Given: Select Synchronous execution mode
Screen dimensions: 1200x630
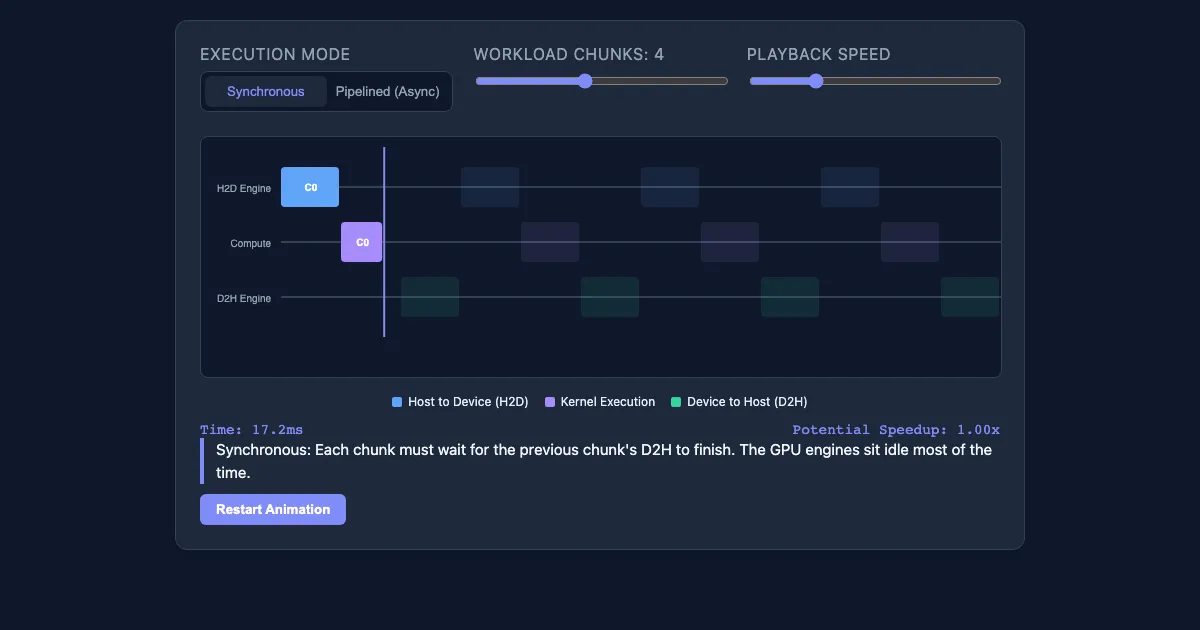Looking at the screenshot, I should coord(265,91).
